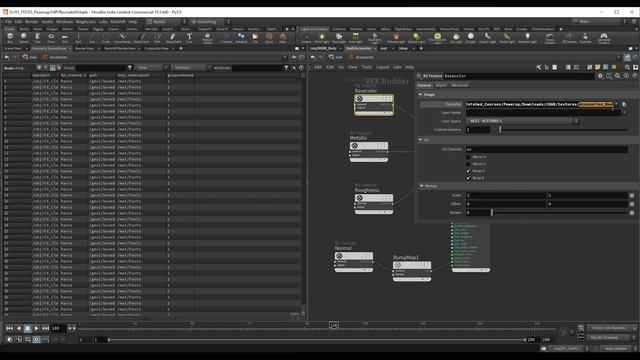Collapse the Remap parameter section

(x=422, y=186)
